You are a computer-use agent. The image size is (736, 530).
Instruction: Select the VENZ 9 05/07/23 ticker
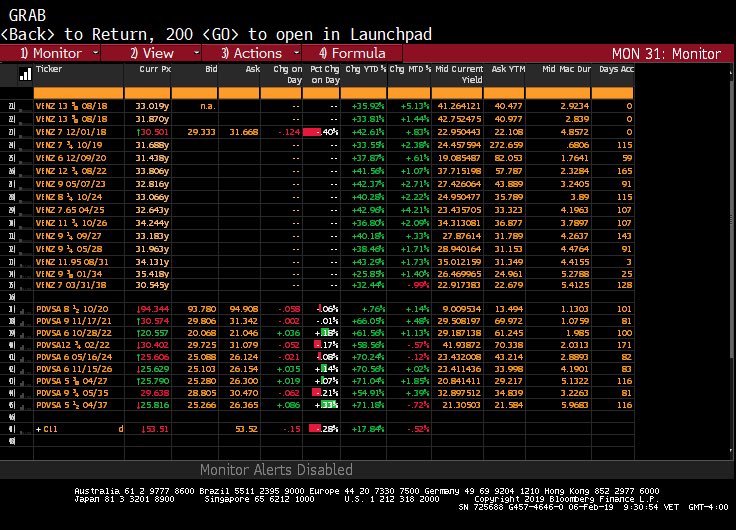point(70,184)
